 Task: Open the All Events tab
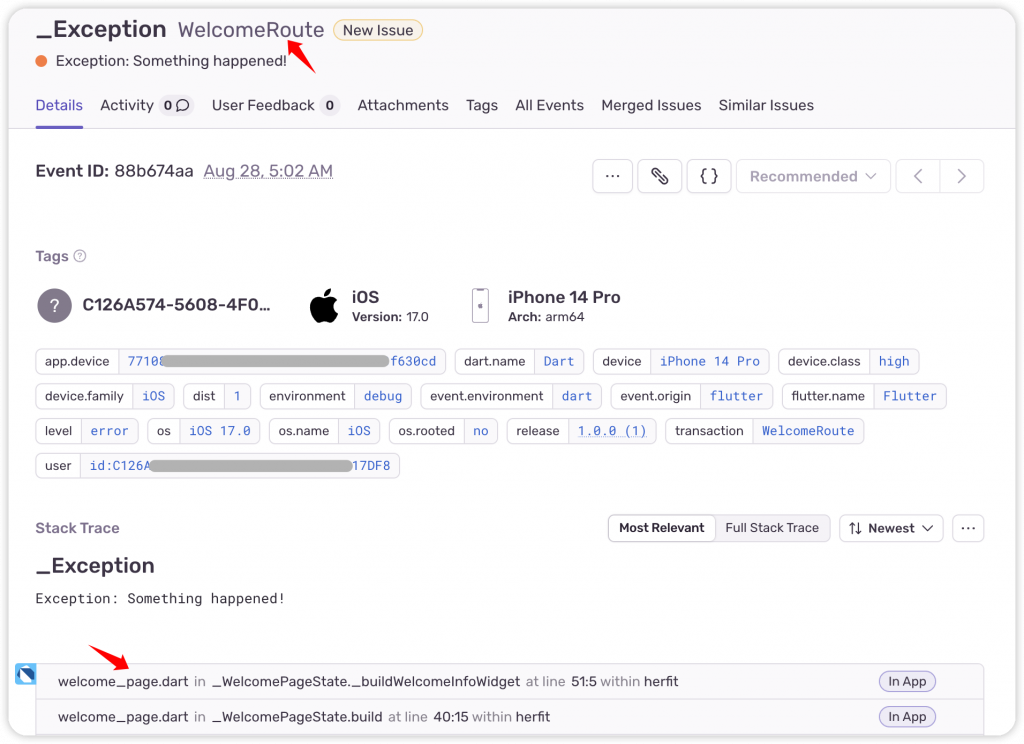549,105
